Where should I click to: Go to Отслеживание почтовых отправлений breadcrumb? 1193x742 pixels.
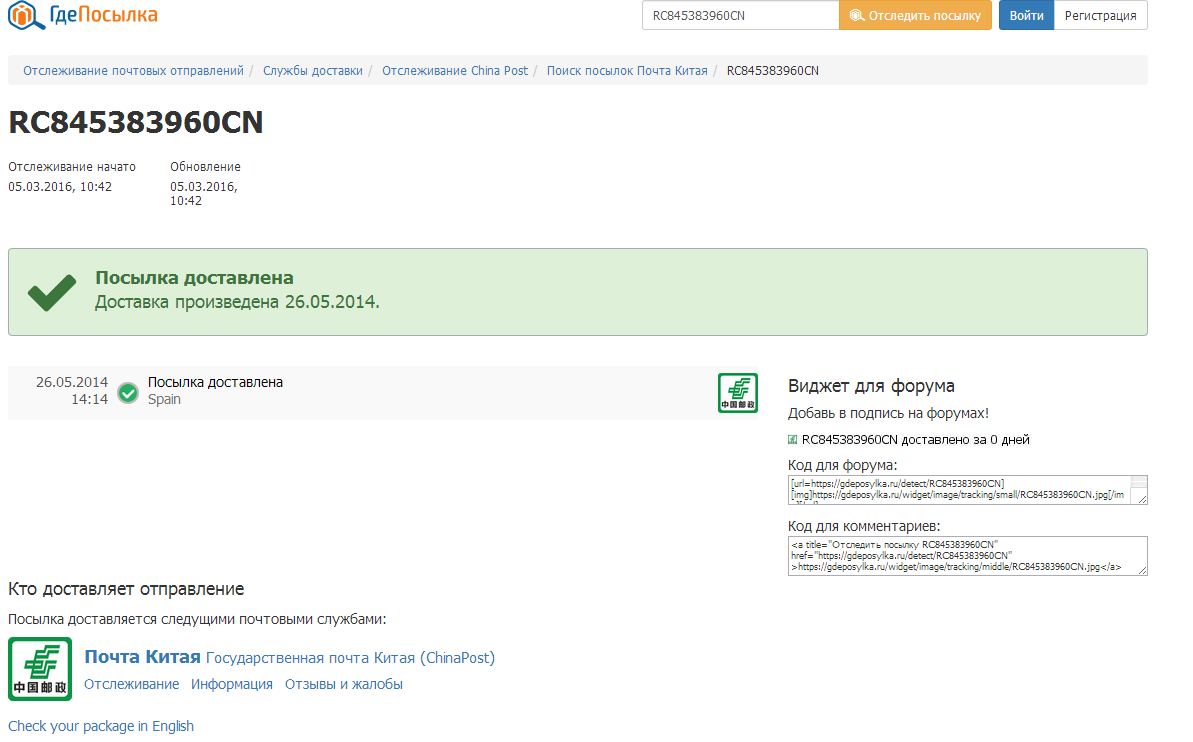[133, 71]
